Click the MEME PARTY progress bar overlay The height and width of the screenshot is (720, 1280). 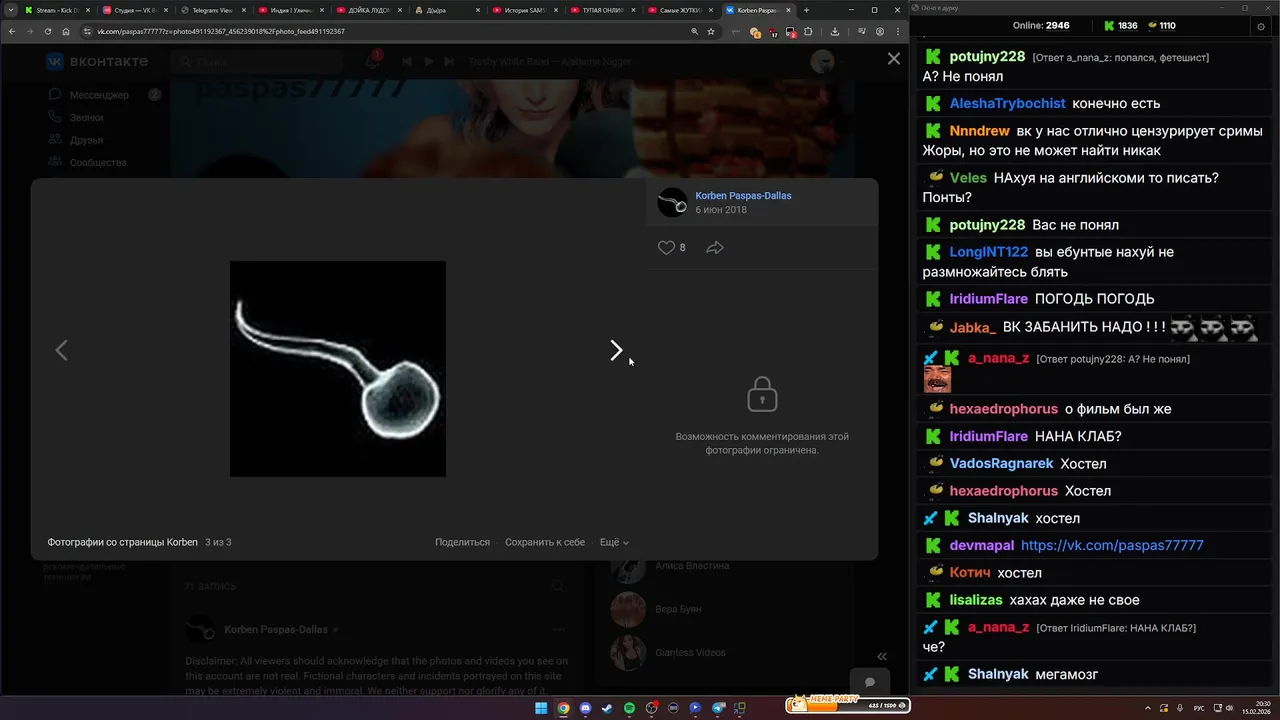coord(847,705)
